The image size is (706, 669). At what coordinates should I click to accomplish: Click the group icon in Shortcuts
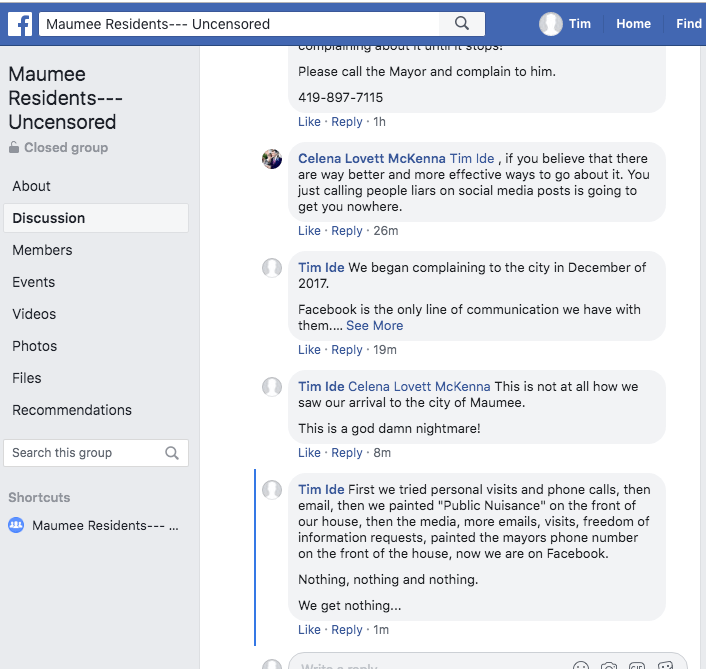pos(16,525)
